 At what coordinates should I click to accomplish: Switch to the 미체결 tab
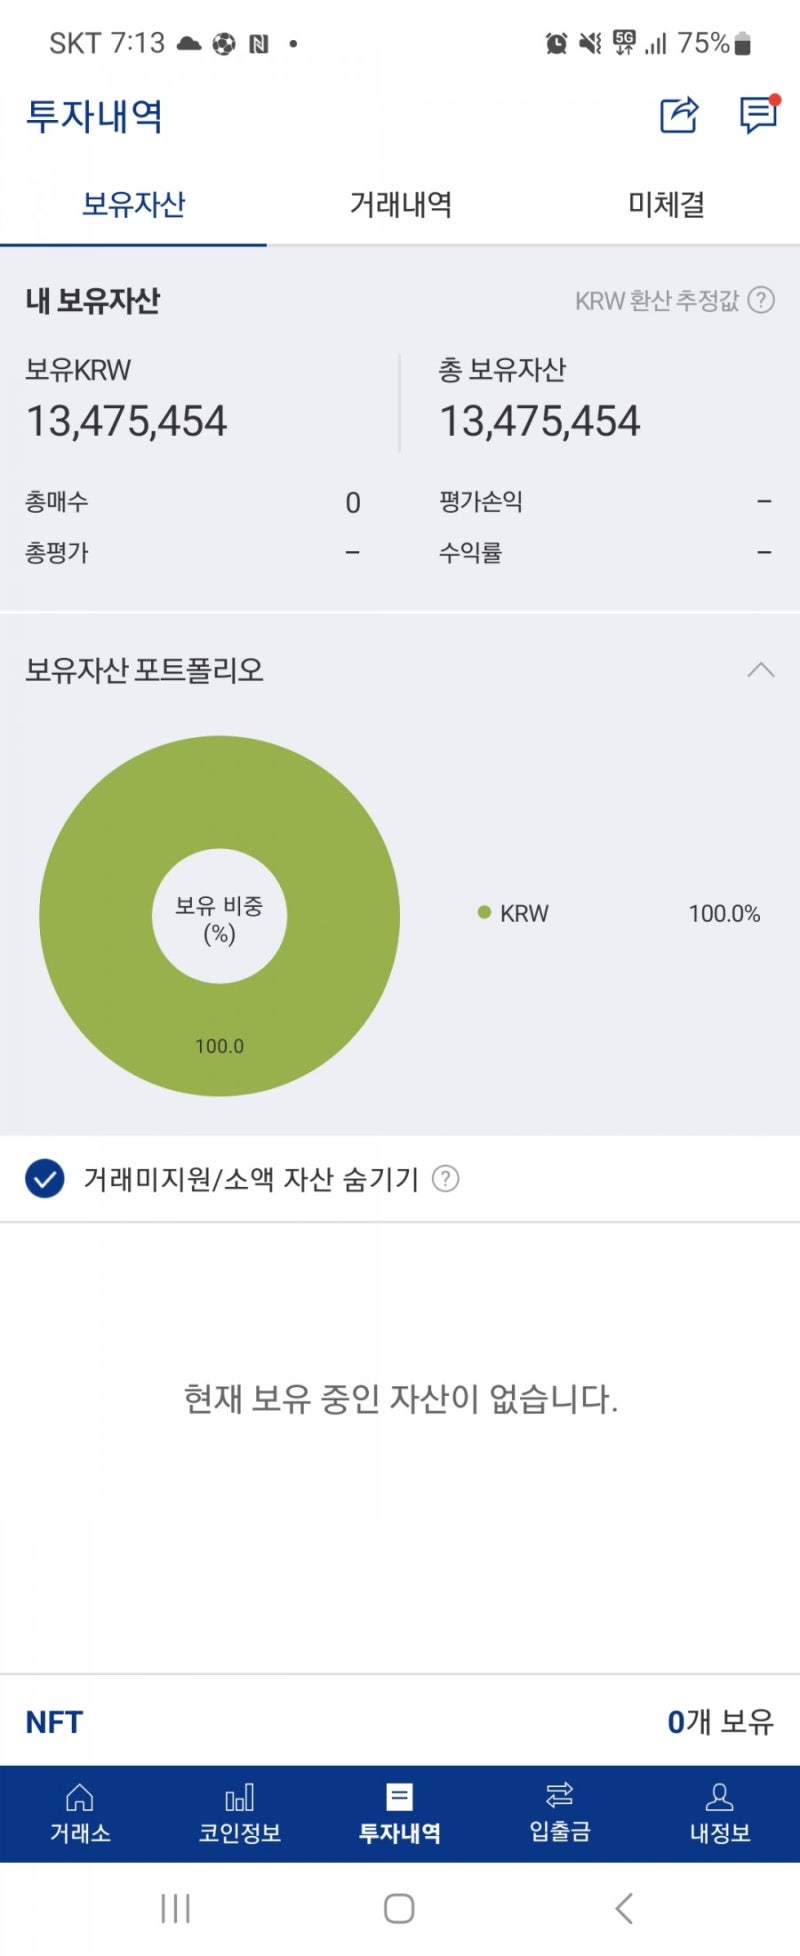coord(666,204)
